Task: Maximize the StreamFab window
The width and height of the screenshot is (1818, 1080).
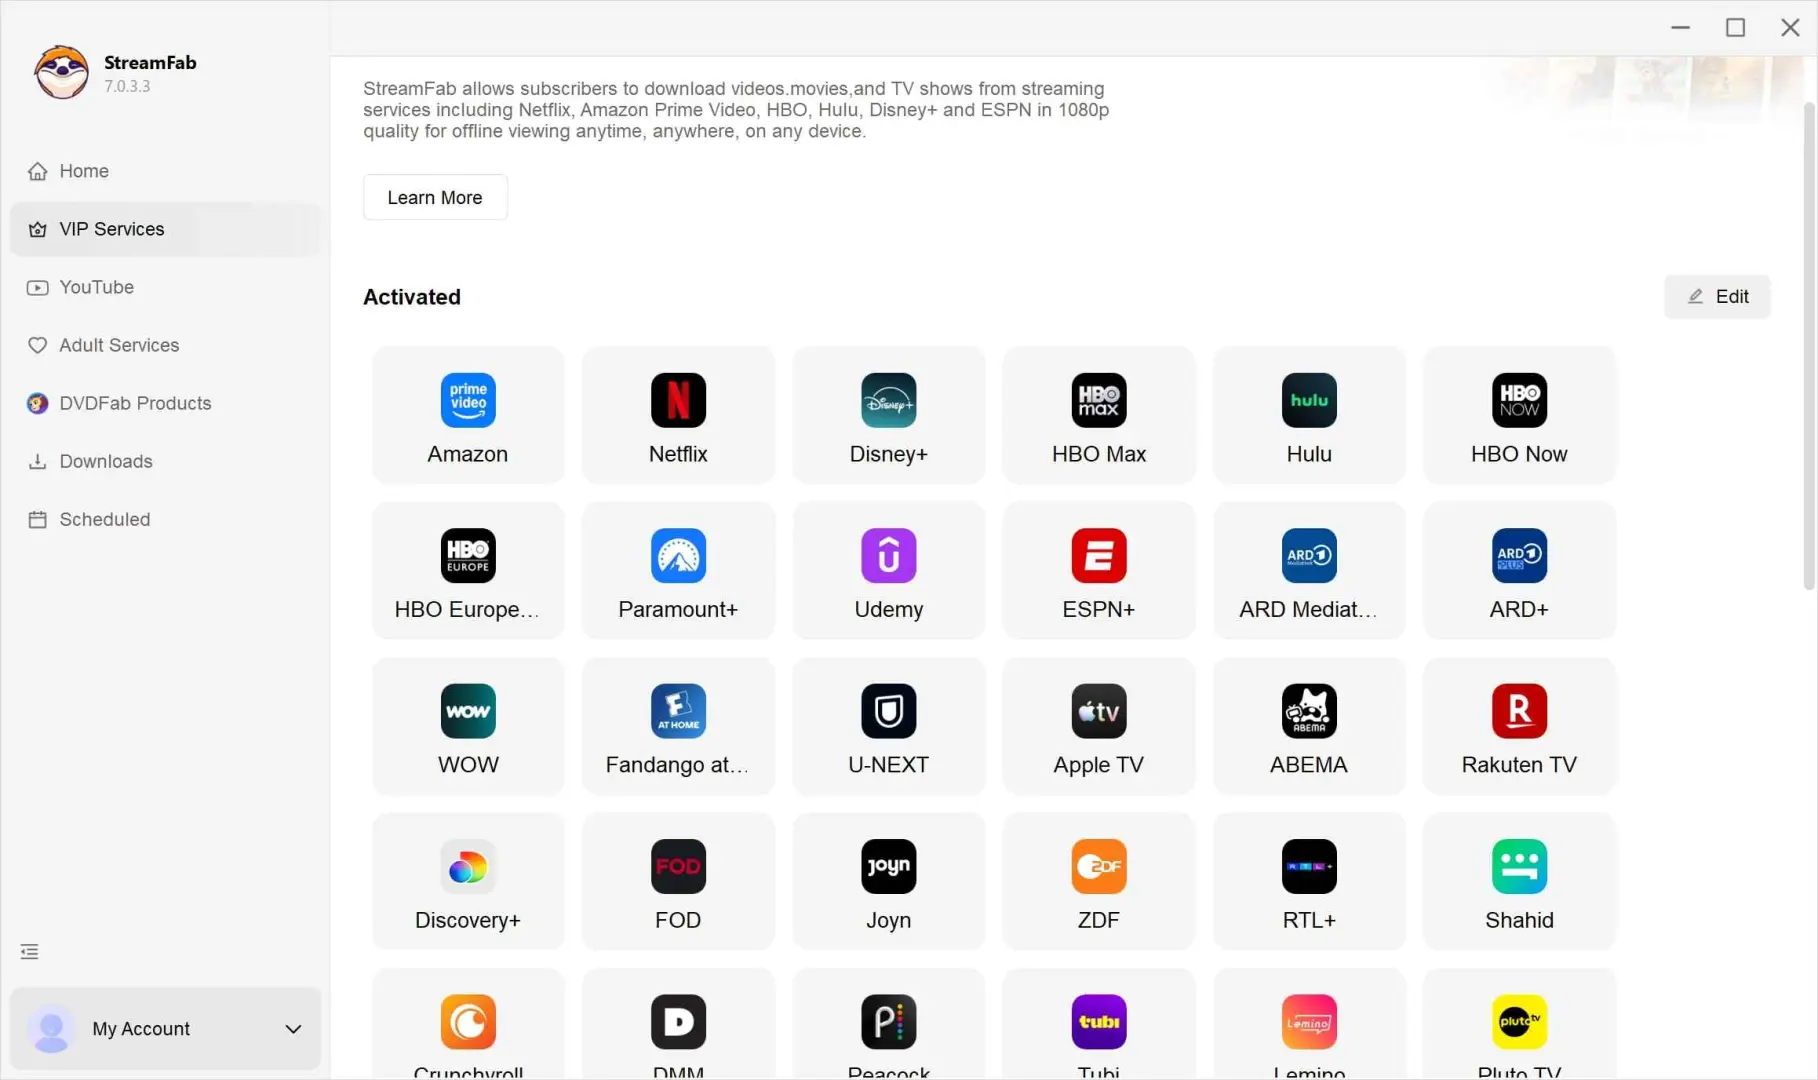Action: click(1736, 28)
